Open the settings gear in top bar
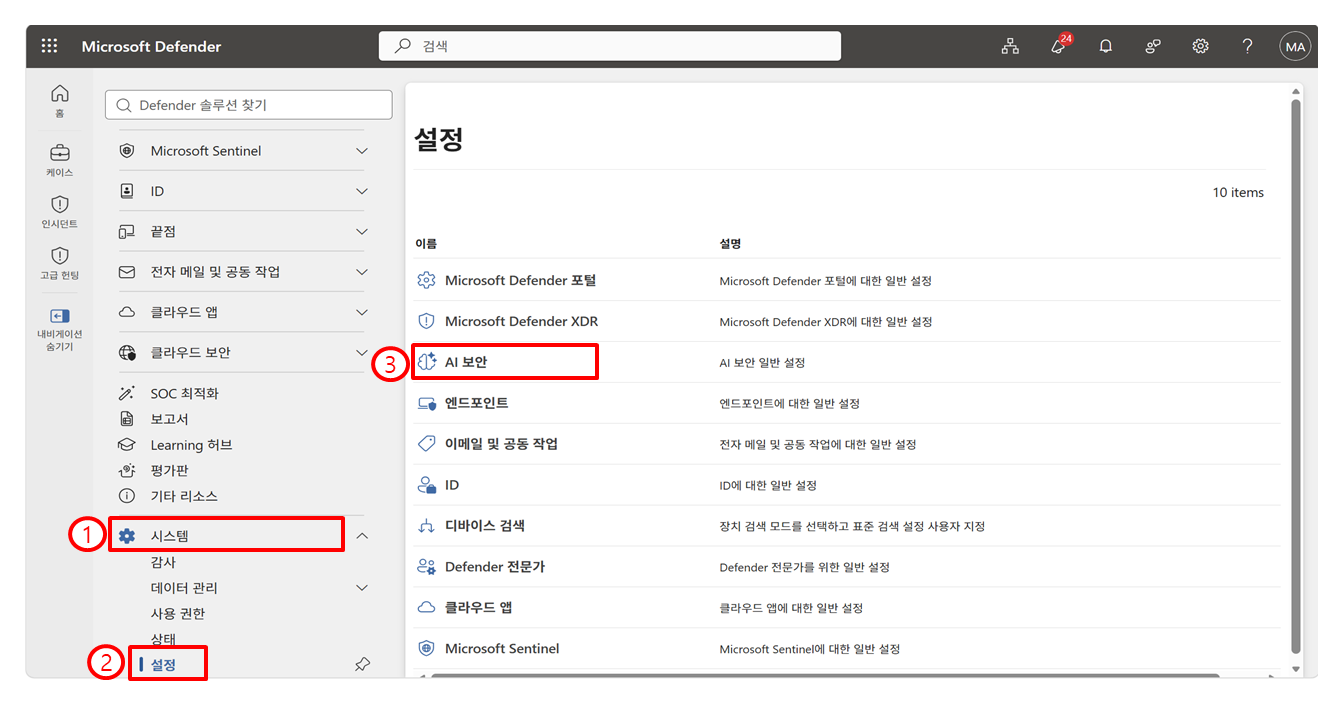The height and width of the screenshot is (703, 1341). 1200,46
